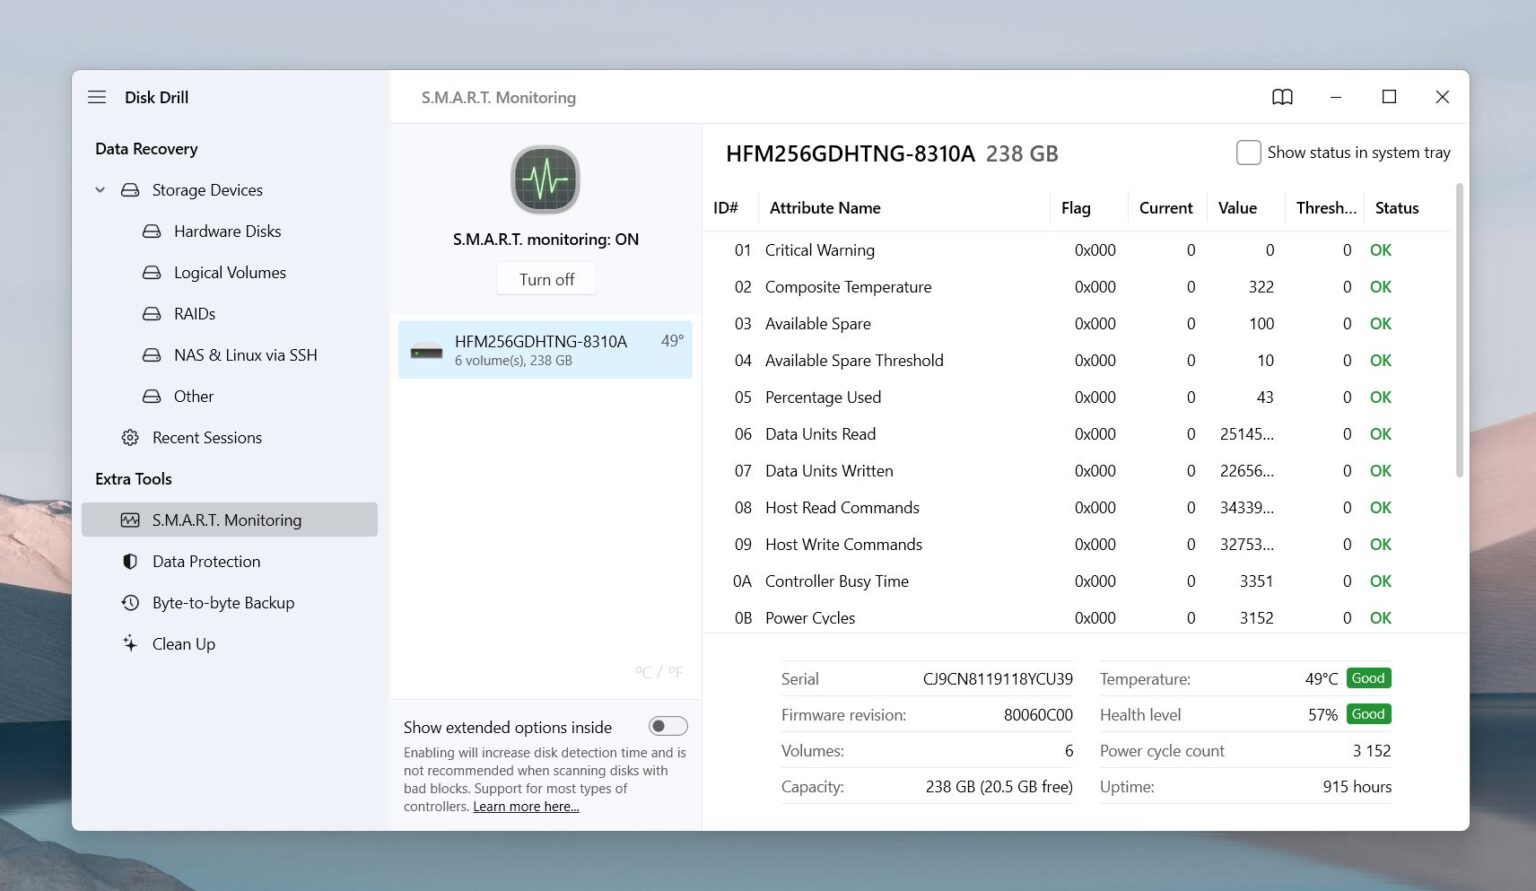
Task: Choose Other under Storage Devices
Action: pos(193,396)
